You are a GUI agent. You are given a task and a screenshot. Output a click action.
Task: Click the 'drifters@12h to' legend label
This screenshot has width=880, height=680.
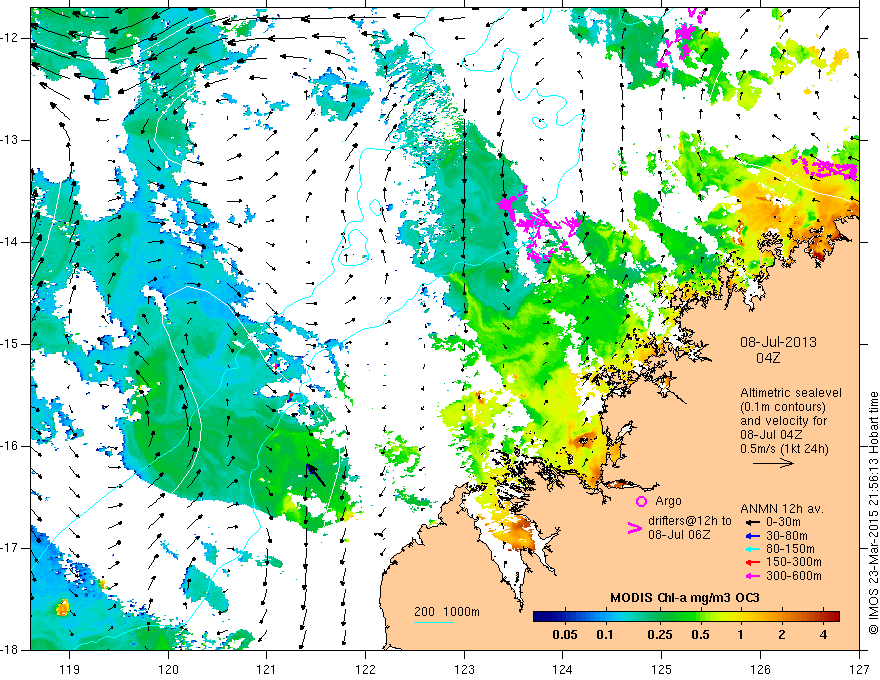coord(690,521)
